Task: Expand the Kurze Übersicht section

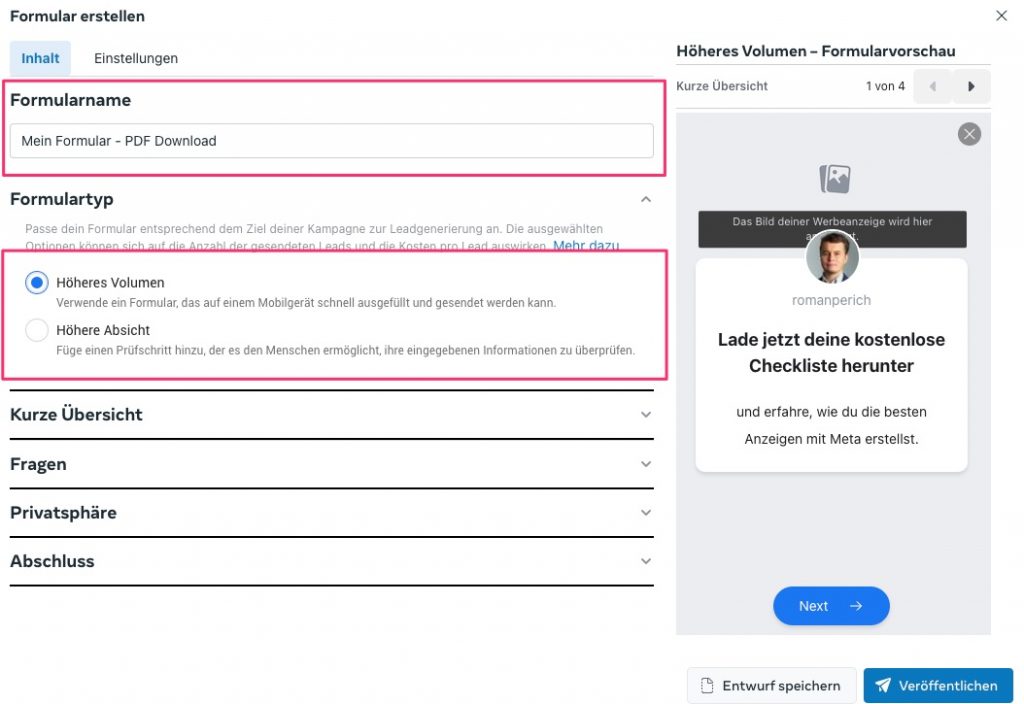Action: click(x=646, y=415)
